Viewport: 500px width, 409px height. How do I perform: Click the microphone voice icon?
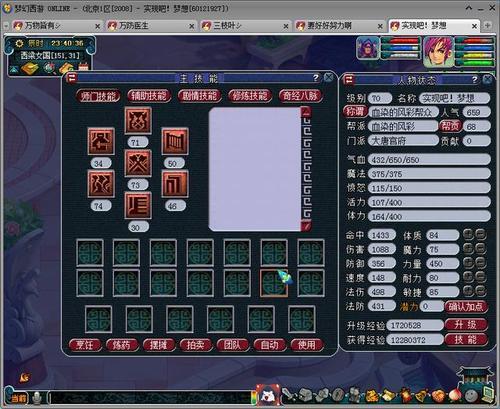[37, 398]
